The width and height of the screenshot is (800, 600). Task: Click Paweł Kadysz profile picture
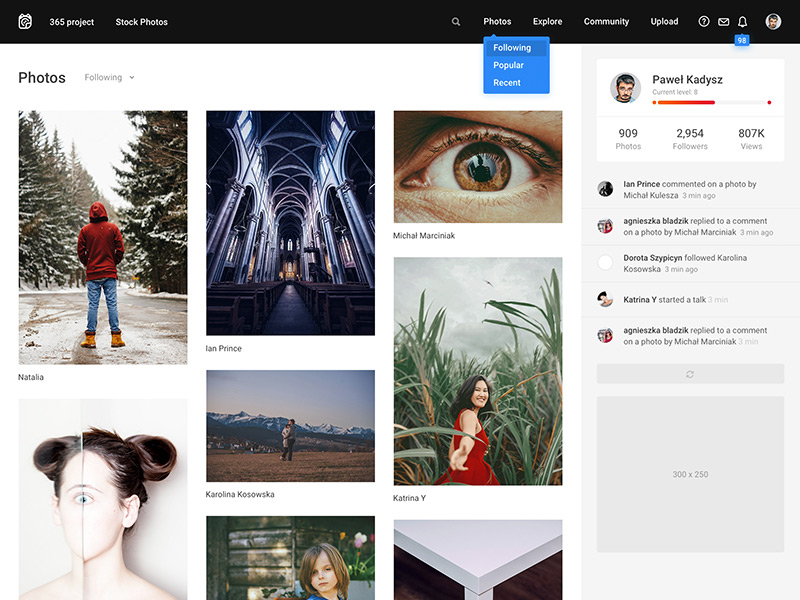625,88
